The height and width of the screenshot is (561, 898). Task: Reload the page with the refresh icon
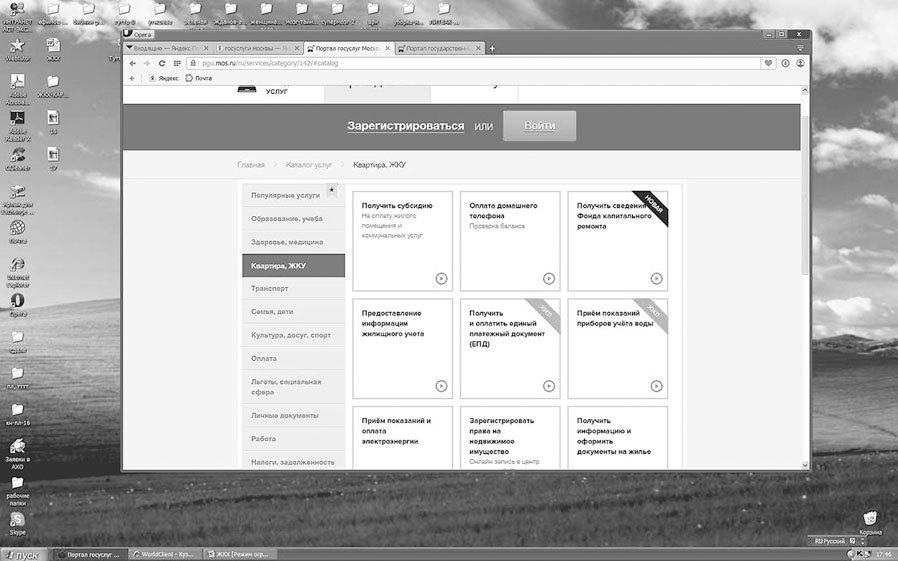pyautogui.click(x=162, y=63)
